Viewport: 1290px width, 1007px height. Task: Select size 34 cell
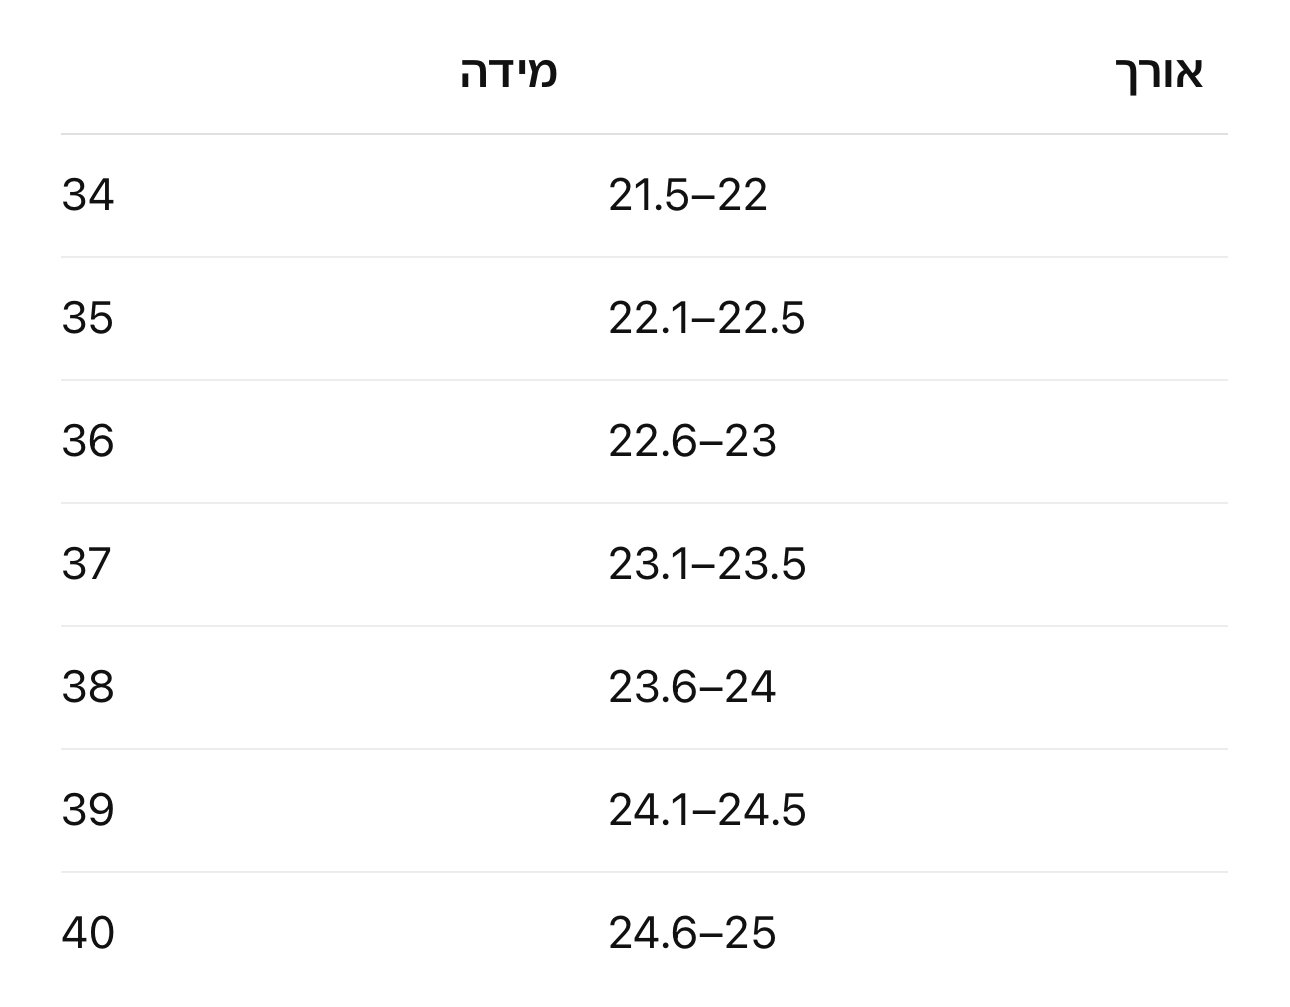pos(88,195)
